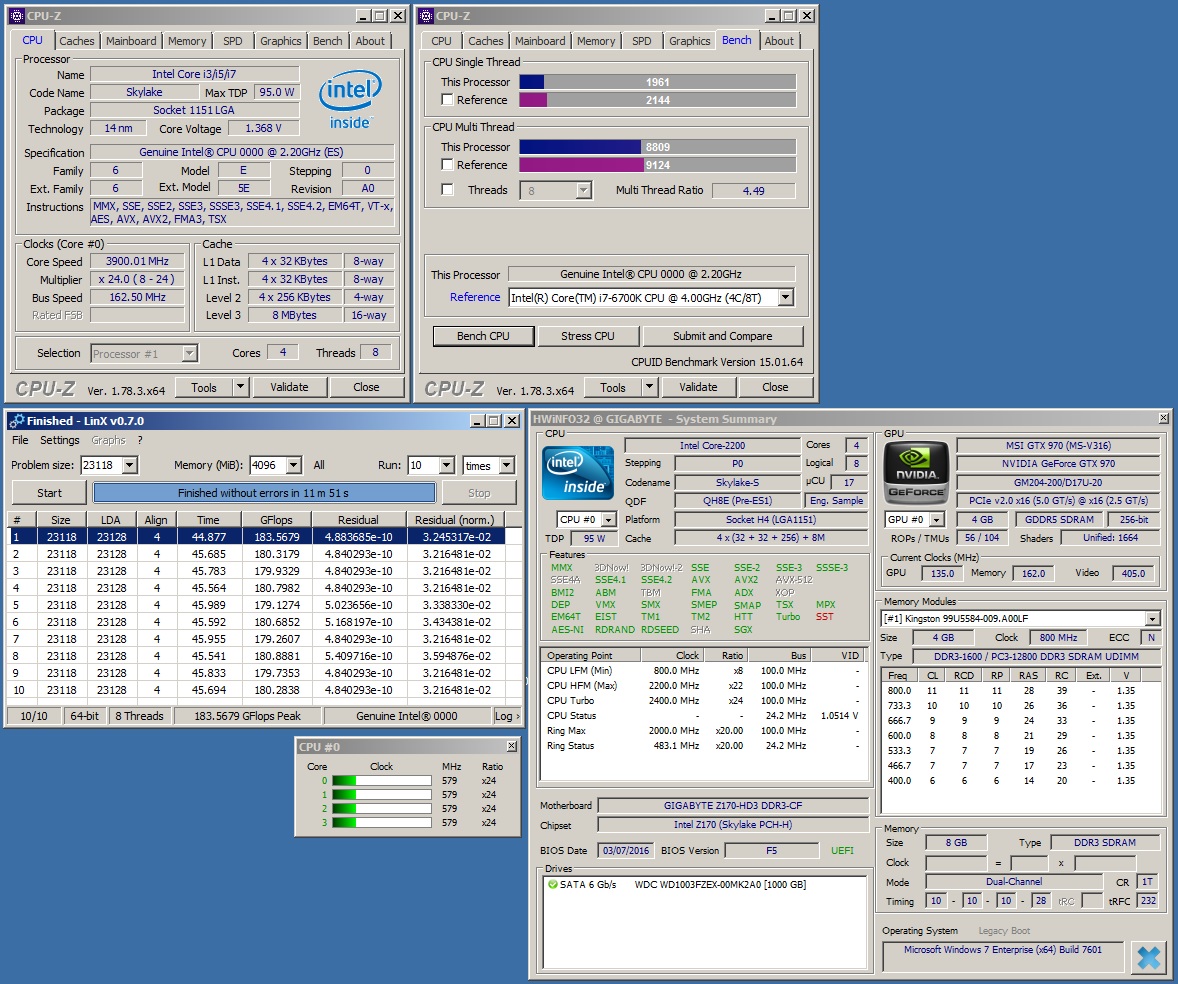Open the Kingston memory module selector
The width and height of the screenshot is (1178, 984).
(x=1152, y=619)
